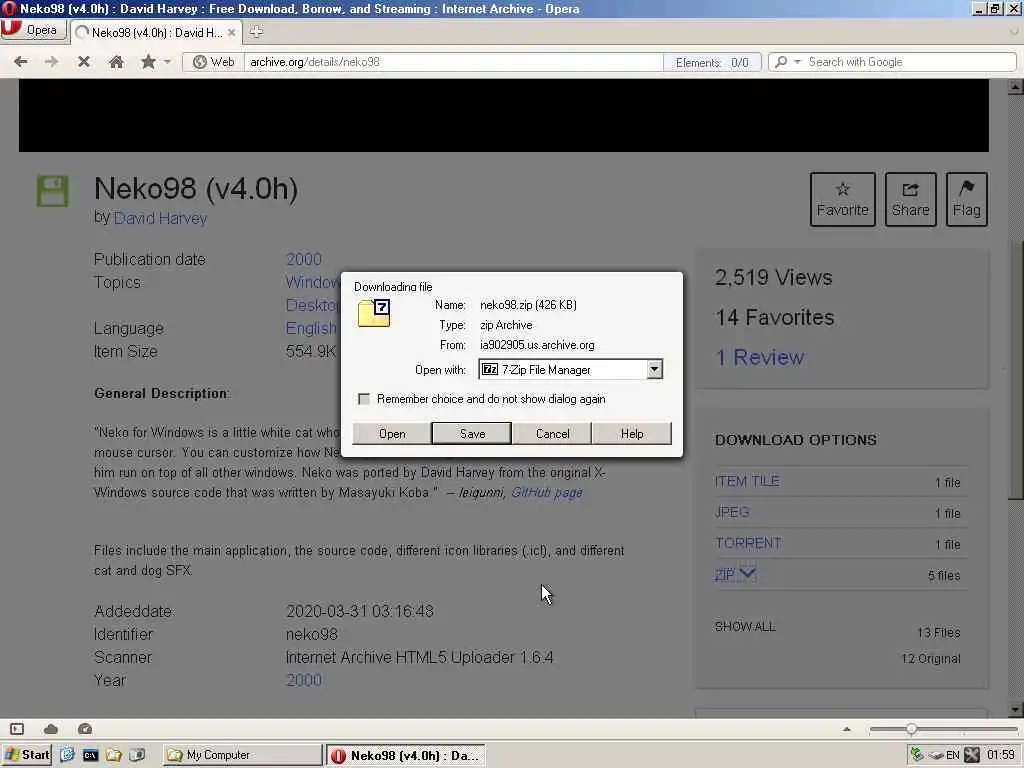Go forward with the forward arrow
The height and width of the screenshot is (768, 1024).
point(52,61)
